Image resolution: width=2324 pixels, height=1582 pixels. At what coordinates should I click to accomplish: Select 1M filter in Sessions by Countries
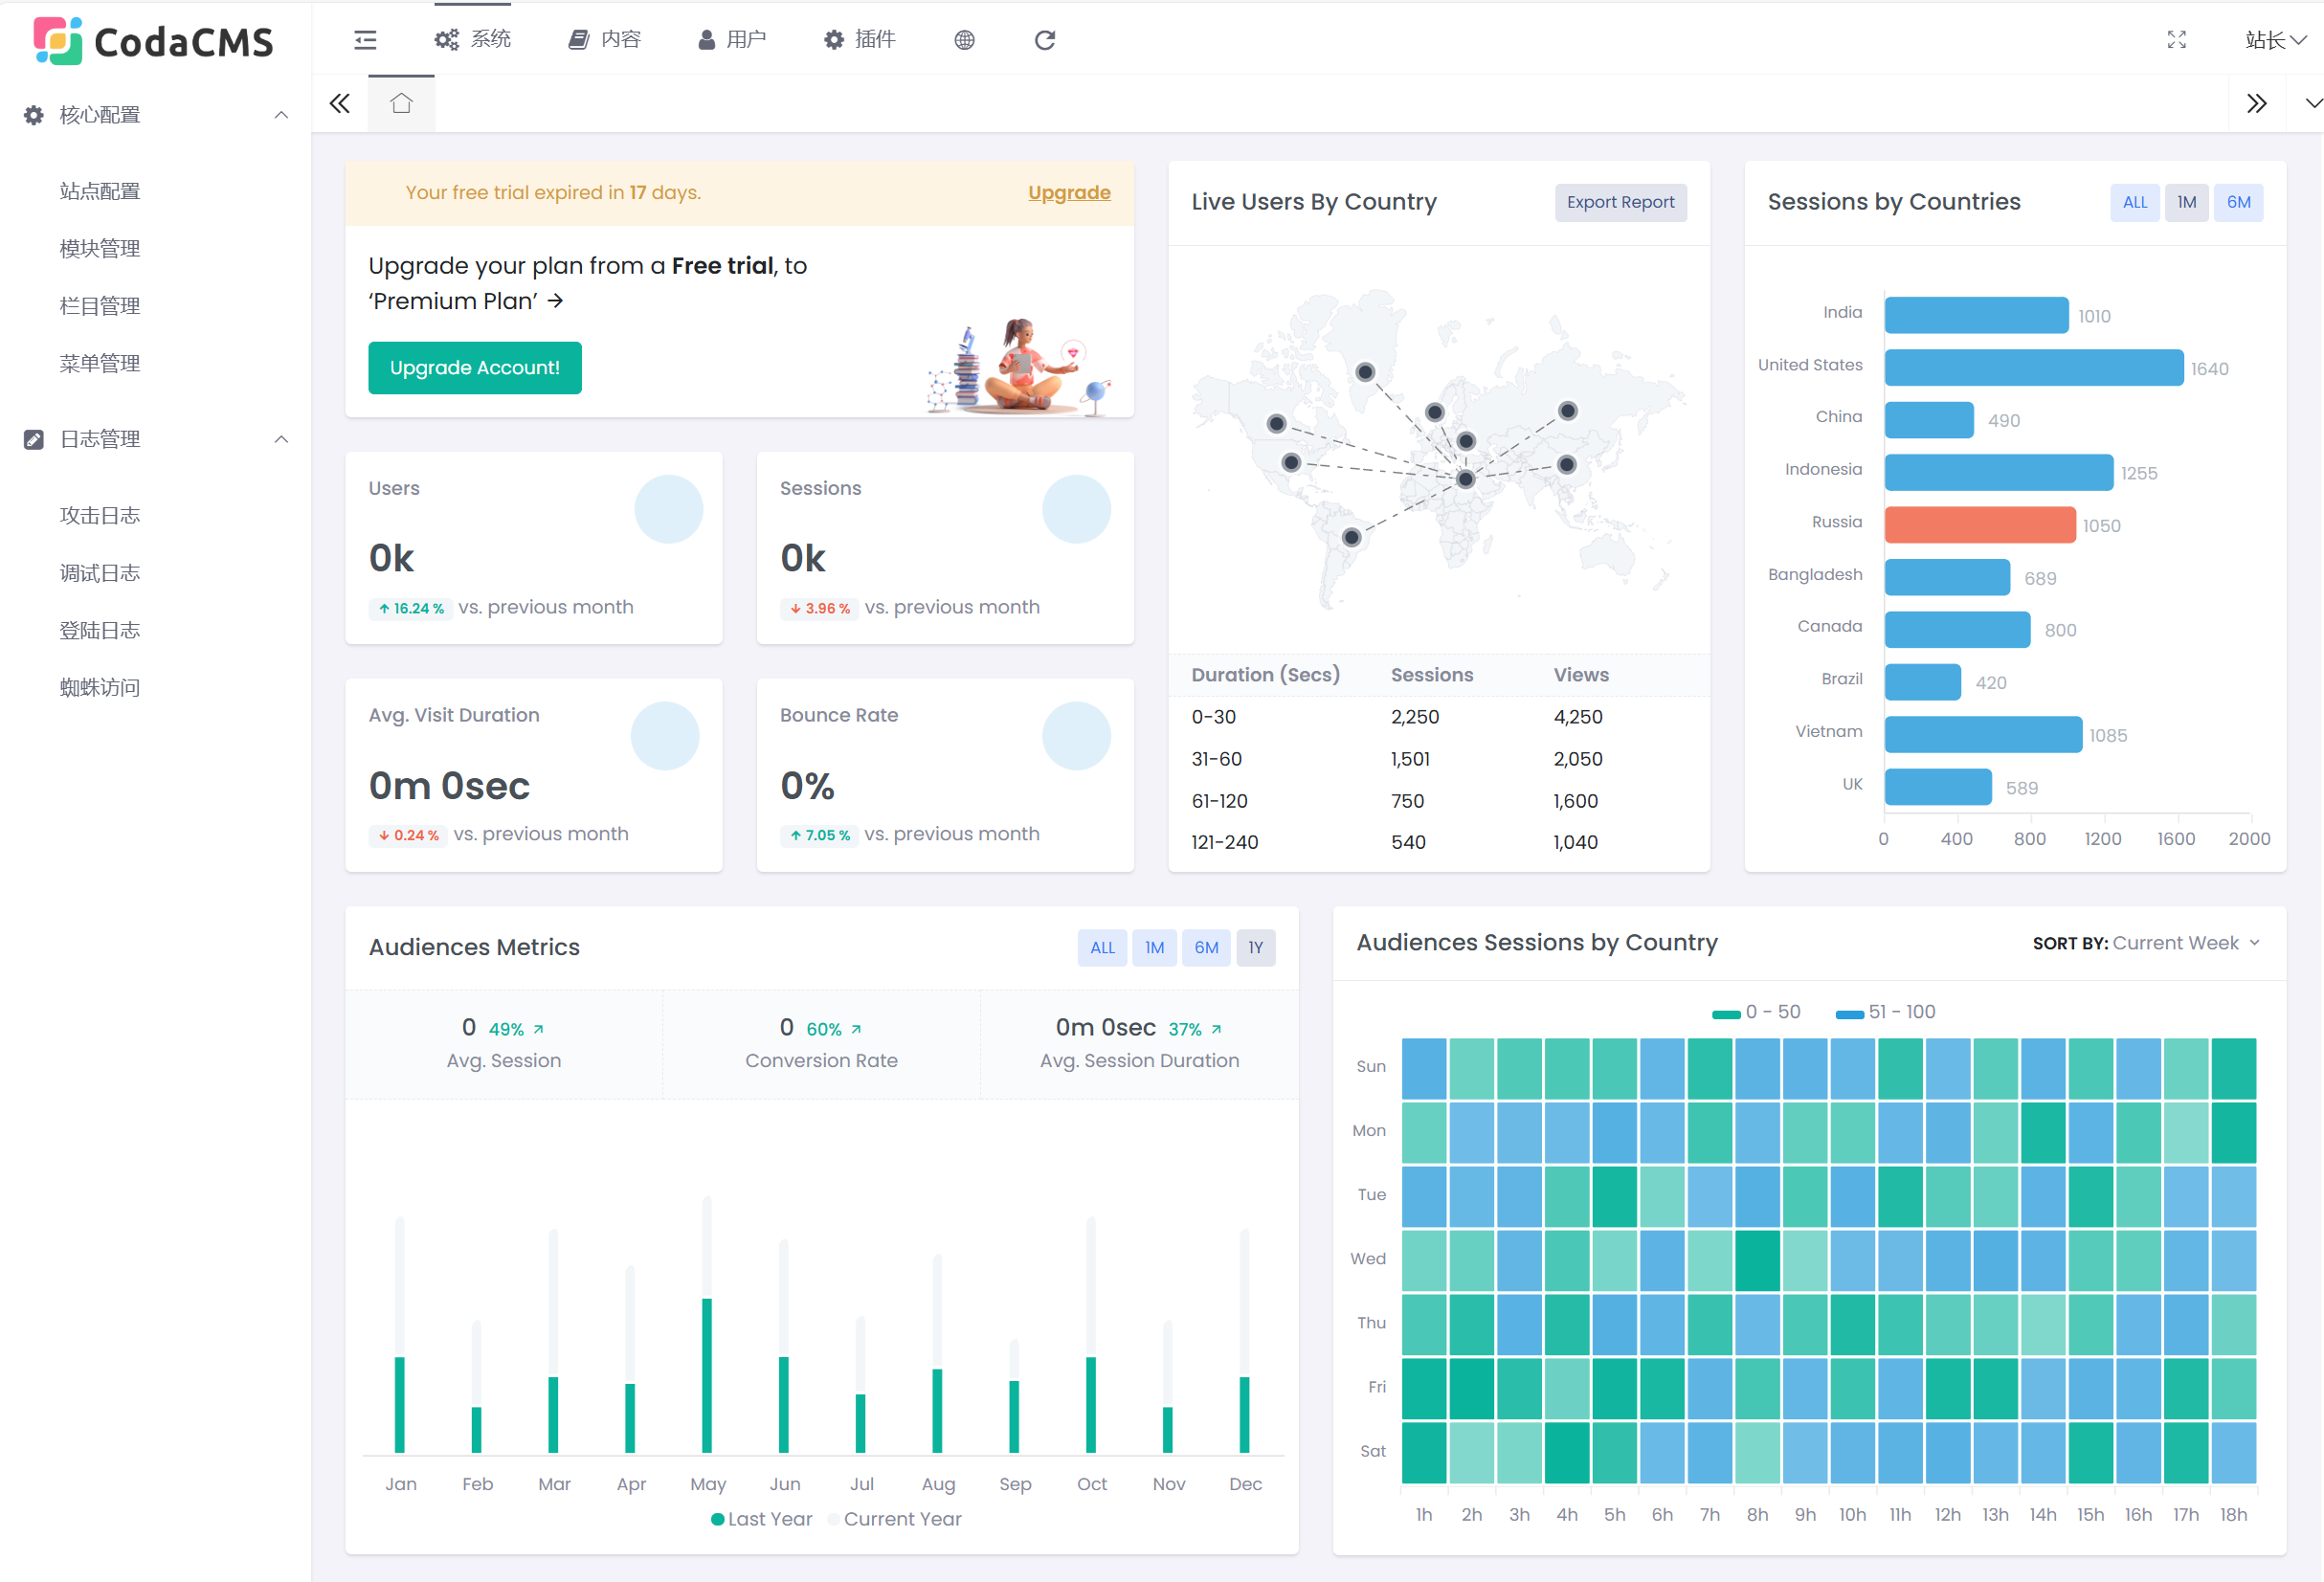tap(2186, 202)
